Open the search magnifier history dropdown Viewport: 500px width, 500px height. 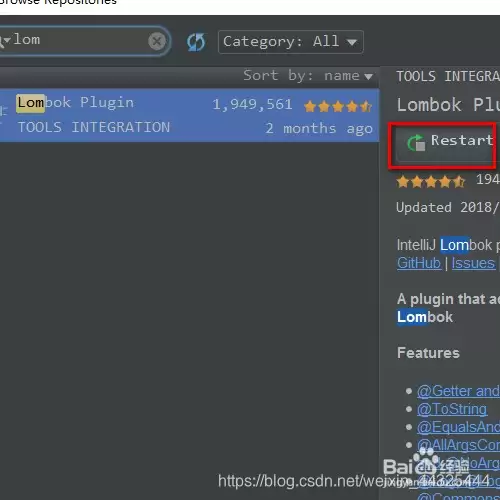pos(4,41)
